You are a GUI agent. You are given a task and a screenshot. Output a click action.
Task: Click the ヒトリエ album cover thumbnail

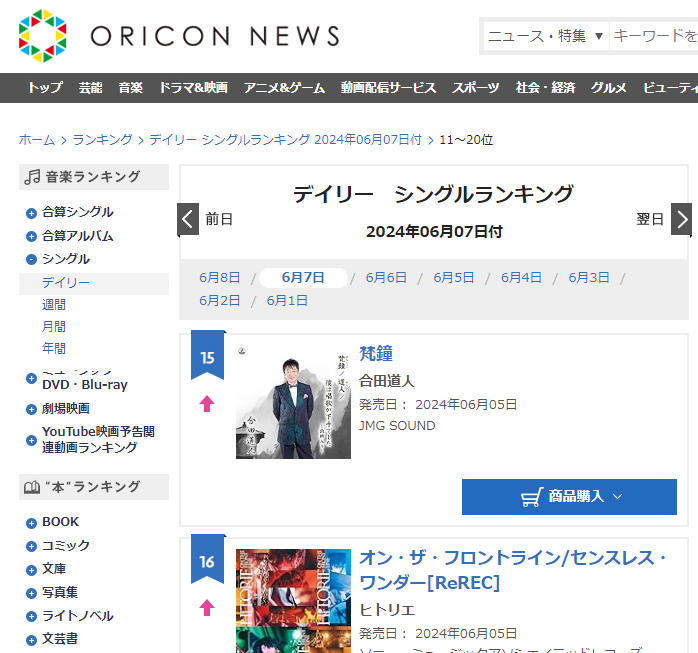[x=293, y=601]
